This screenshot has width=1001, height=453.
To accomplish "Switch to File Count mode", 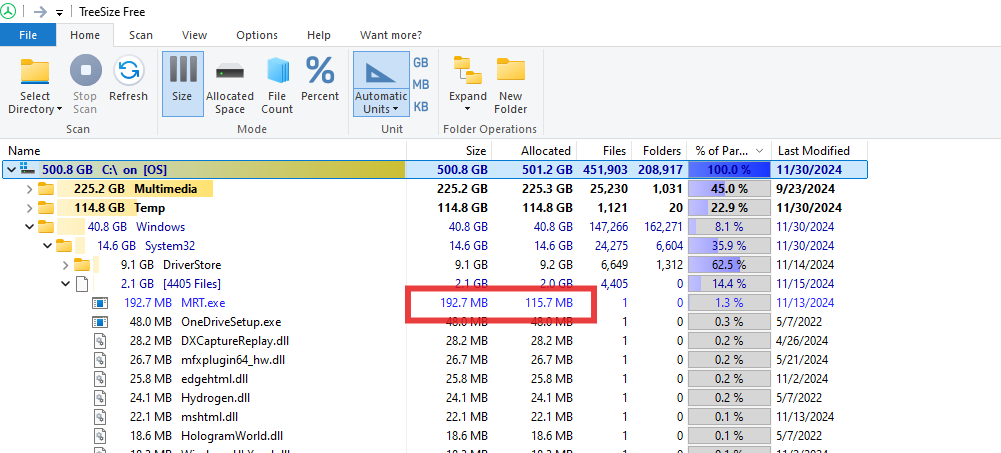I will [x=277, y=85].
